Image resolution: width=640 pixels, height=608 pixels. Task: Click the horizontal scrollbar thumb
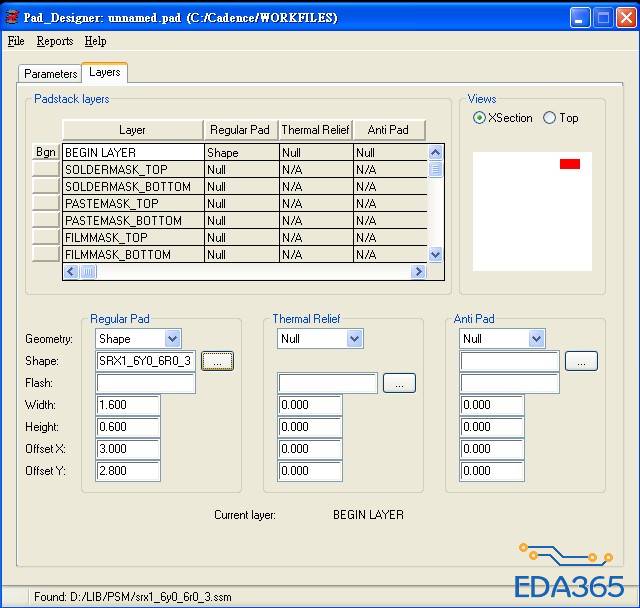click(88, 271)
